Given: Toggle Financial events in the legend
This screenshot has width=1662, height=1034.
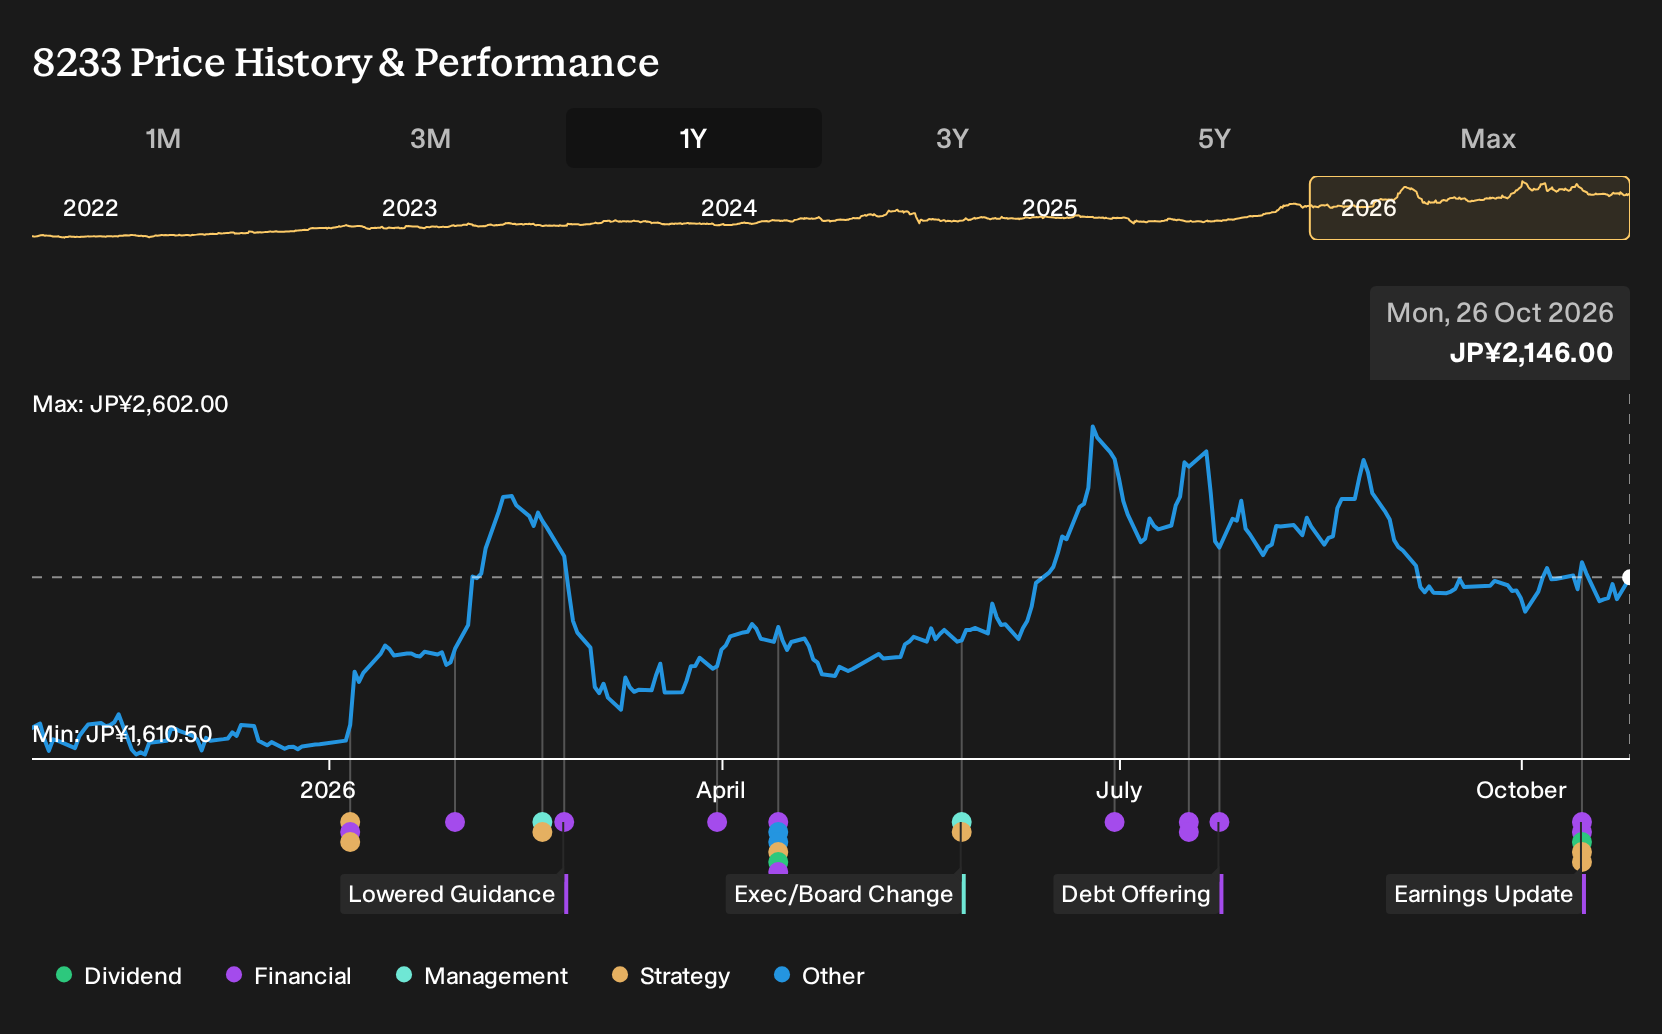Looking at the screenshot, I should coord(288,976).
